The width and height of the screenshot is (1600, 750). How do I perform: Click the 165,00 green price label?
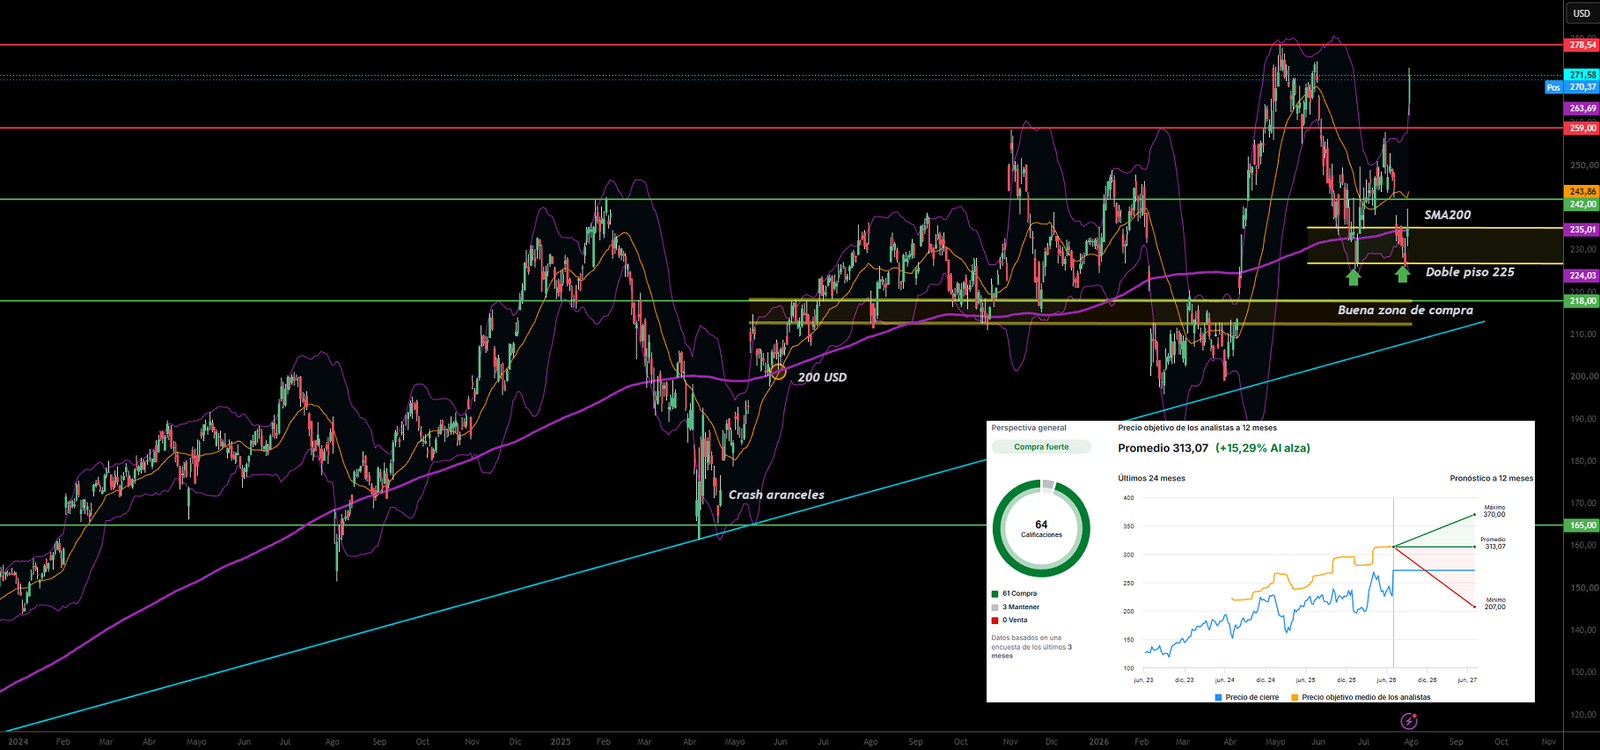[1582, 525]
